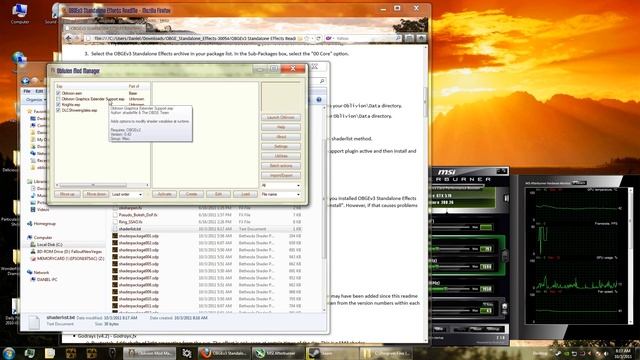Click Launch Oblivion in Oblivion Mod Manager

point(281,118)
